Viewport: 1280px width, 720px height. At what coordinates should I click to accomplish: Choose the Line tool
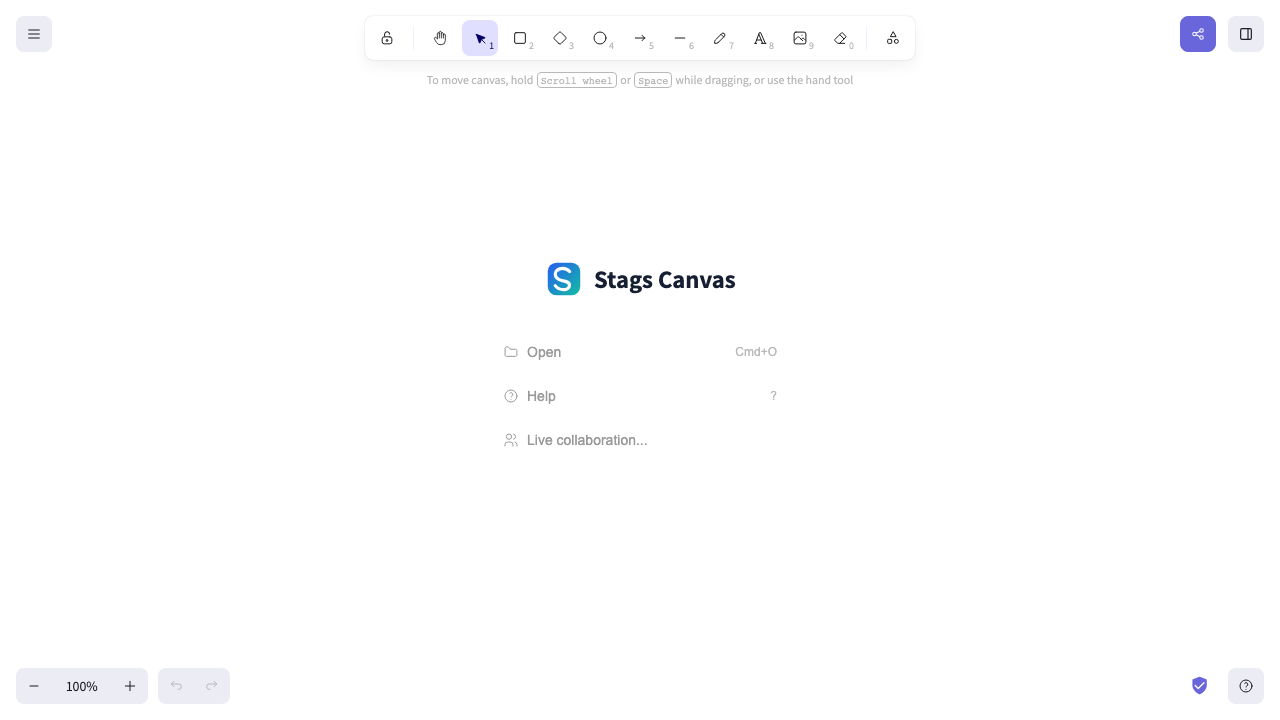[680, 38]
